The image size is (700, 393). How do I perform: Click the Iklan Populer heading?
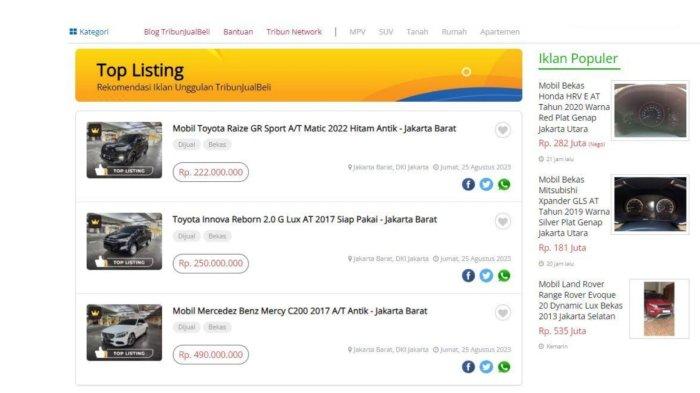tap(578, 59)
